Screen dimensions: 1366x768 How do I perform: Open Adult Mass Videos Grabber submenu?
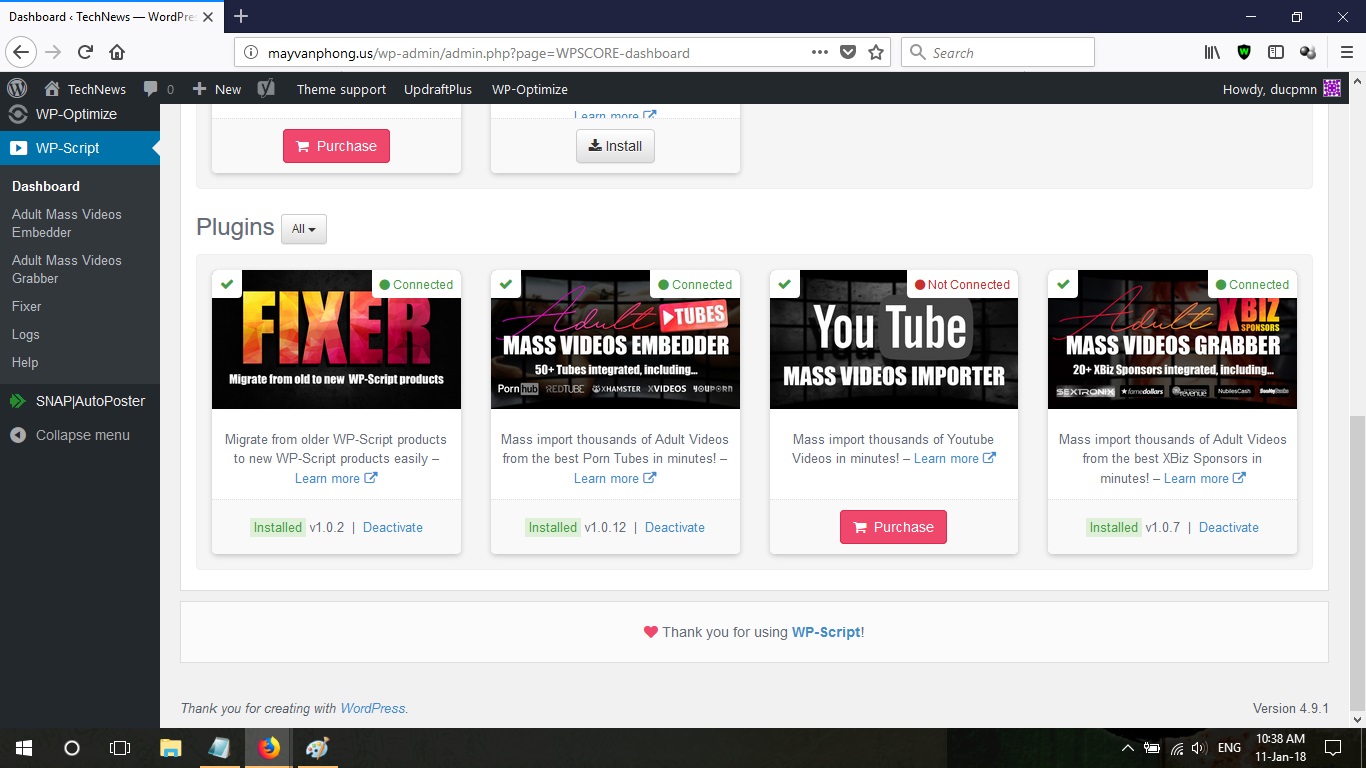coord(67,269)
